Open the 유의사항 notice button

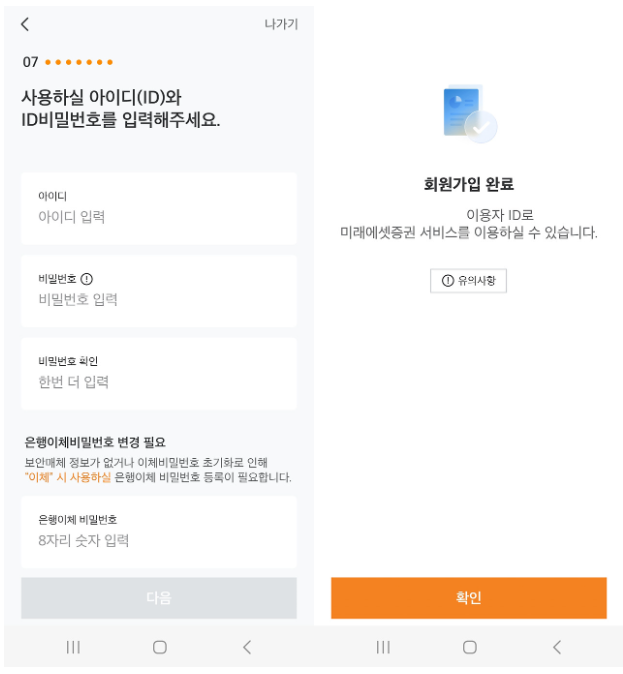click(468, 281)
